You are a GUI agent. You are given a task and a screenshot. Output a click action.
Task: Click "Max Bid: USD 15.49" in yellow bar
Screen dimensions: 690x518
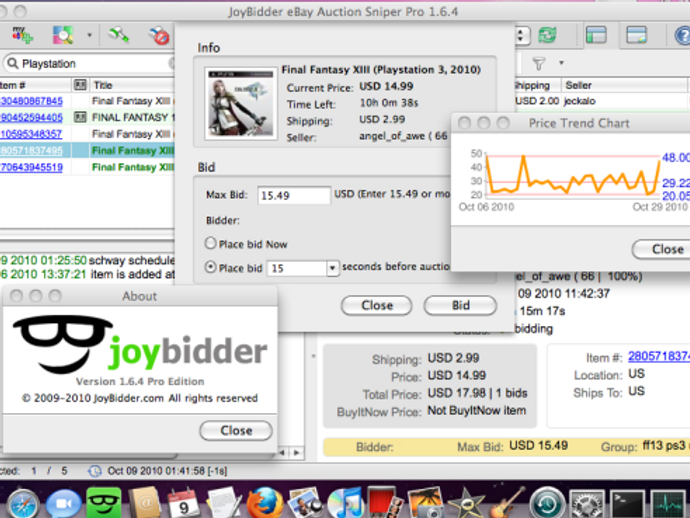tap(512, 446)
